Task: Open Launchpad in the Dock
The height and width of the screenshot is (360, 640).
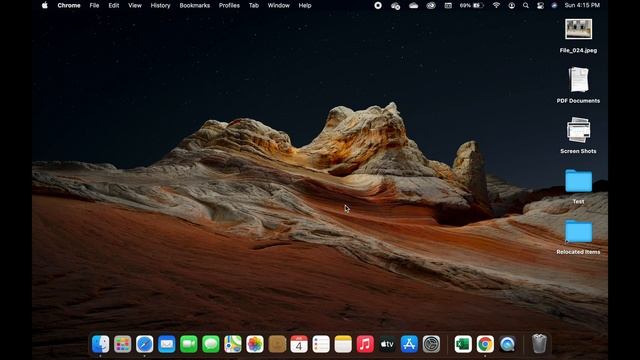Action: 122,344
